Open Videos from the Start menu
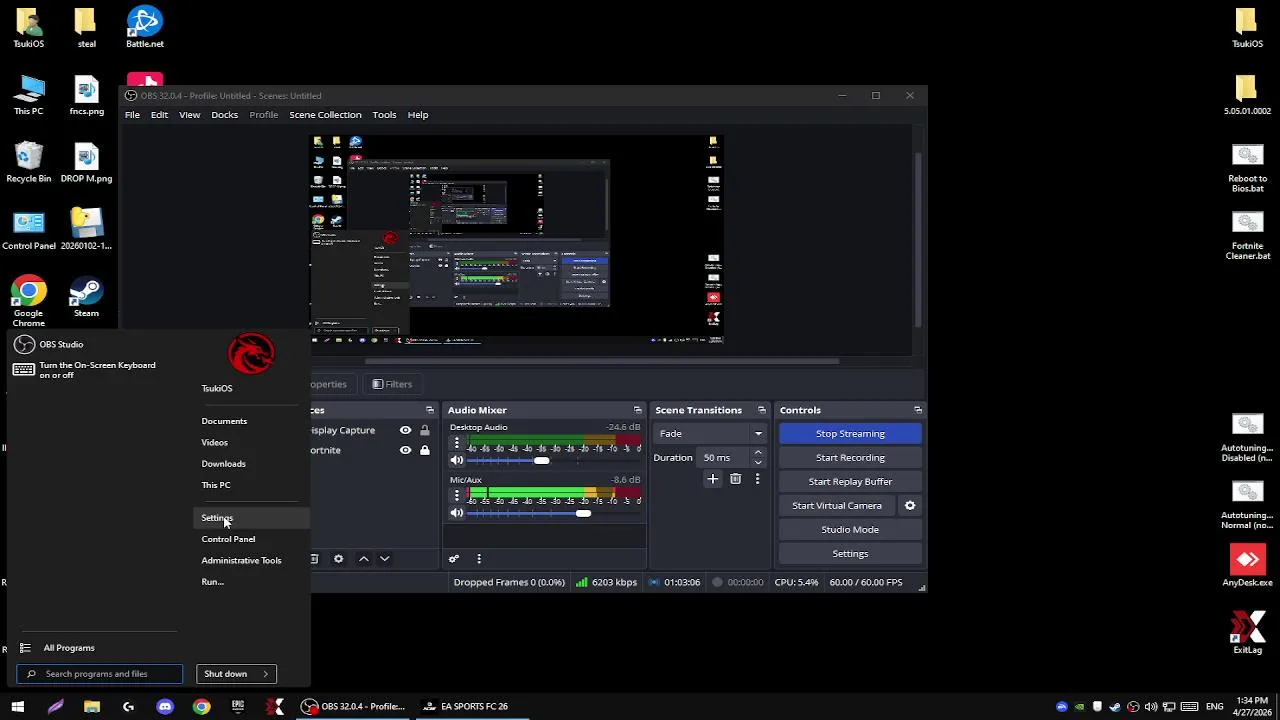 click(x=214, y=442)
